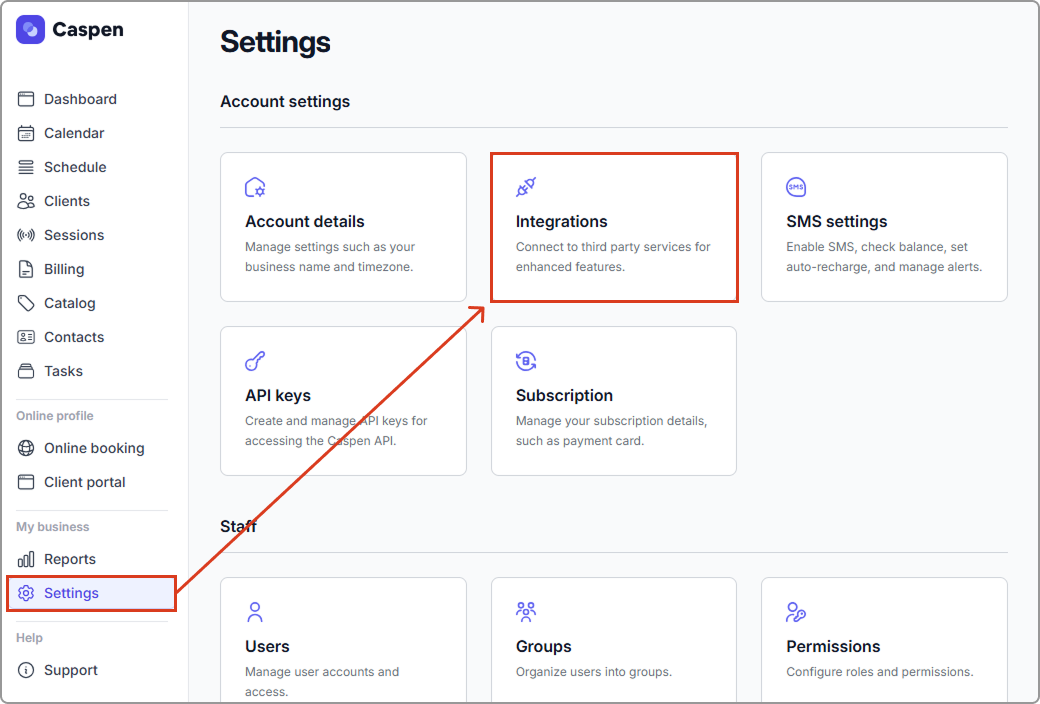Click the SMS settings bubble icon
Viewport: 1040px width, 704px height.
point(796,187)
